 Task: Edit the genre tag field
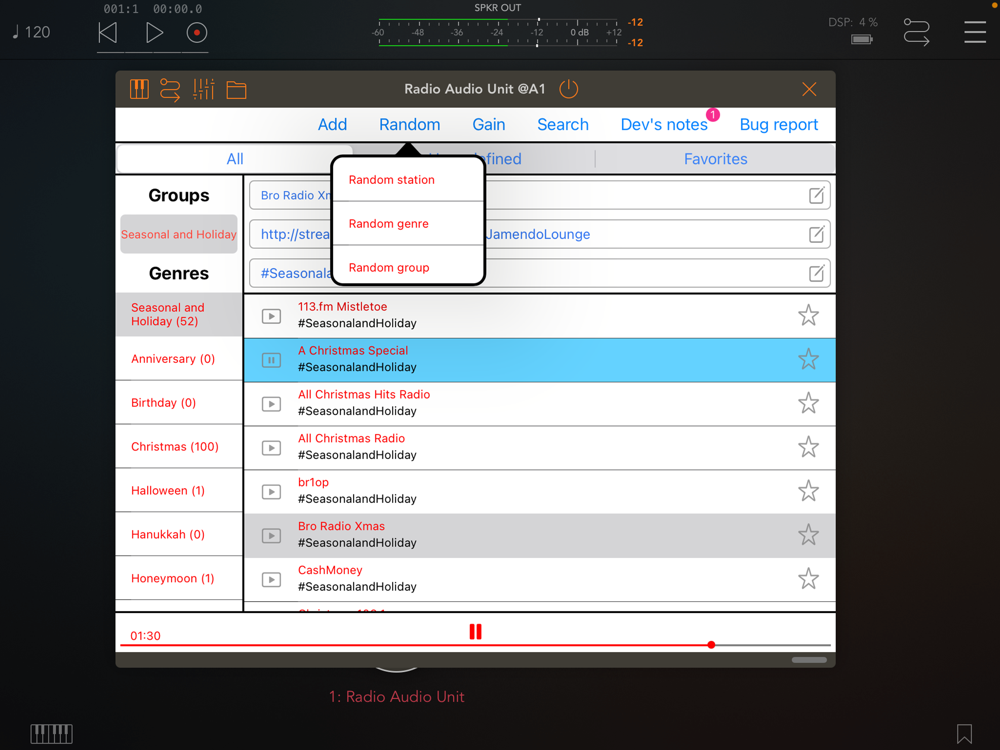point(816,274)
